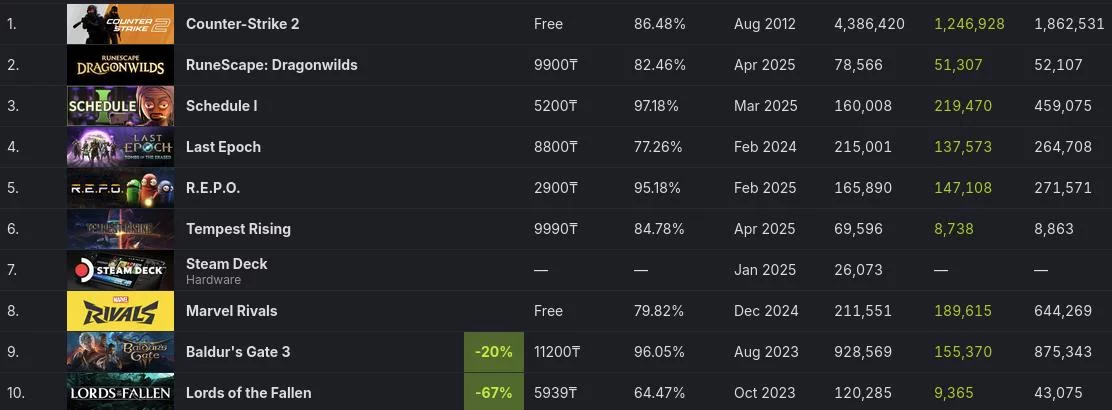Image resolution: width=1112 pixels, height=410 pixels.
Task: Open the Counter-Strike 2 game thumbnail
Action: (121, 24)
